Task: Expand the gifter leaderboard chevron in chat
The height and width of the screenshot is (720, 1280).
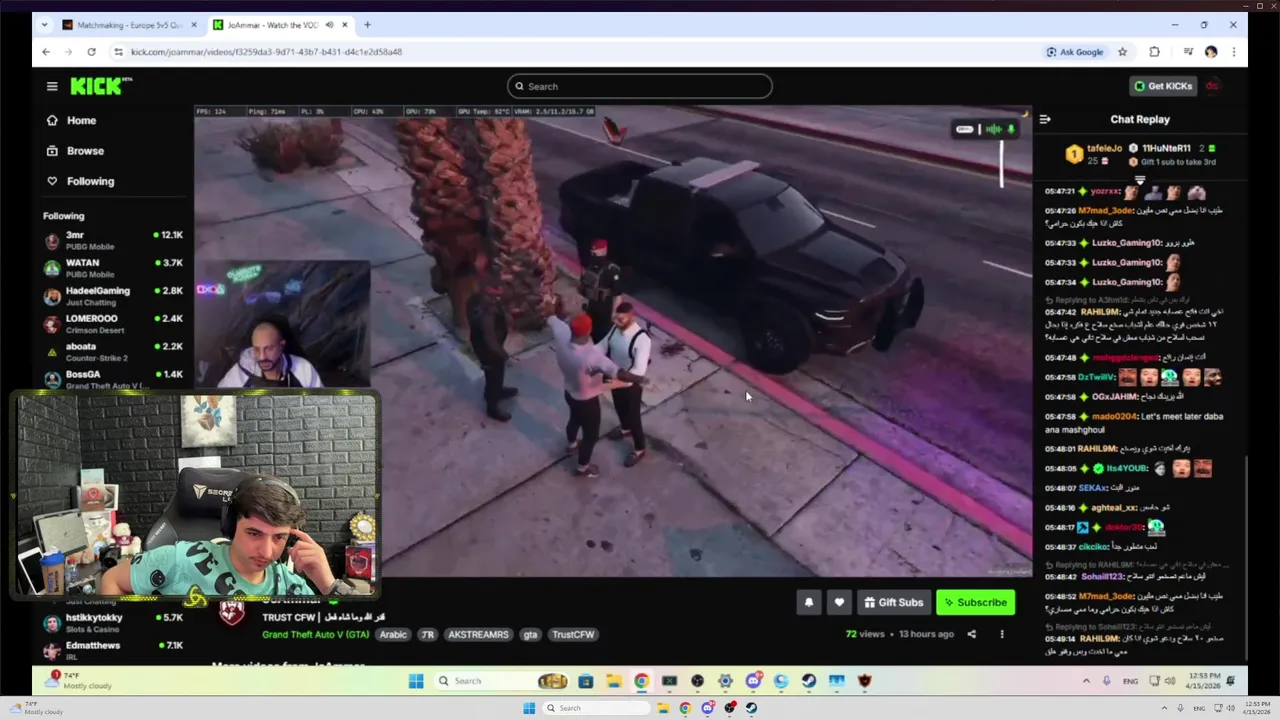Action: [1139, 179]
